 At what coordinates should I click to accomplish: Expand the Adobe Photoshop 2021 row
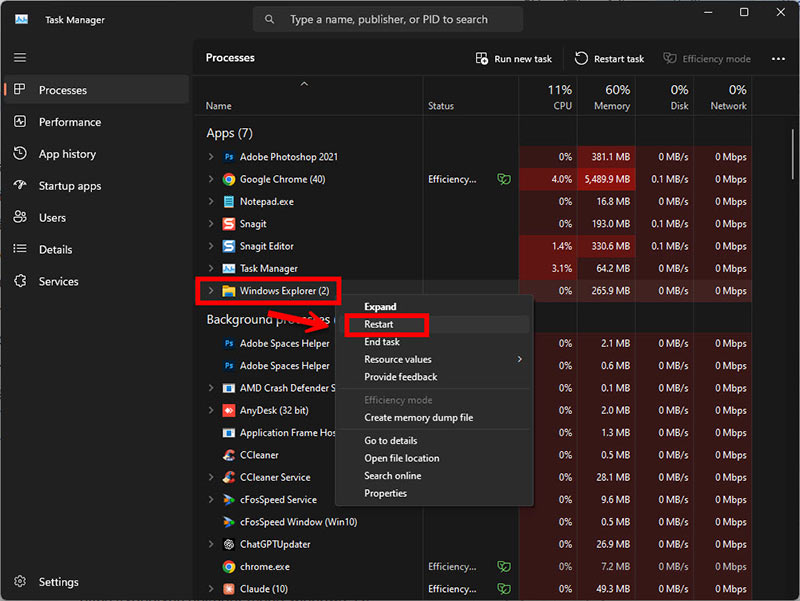(x=211, y=157)
